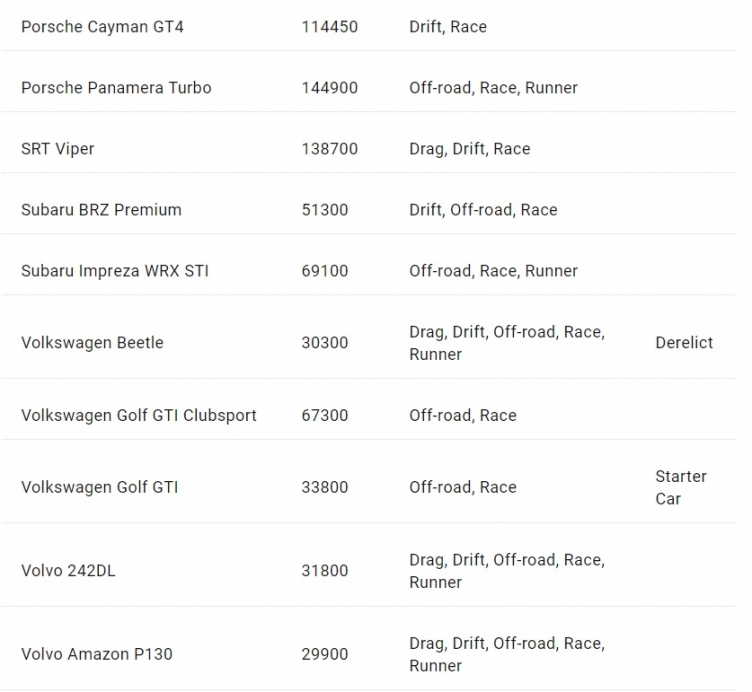The width and height of the screenshot is (752, 692).
Task: Click the Volkswagen Beetle car name
Action: [x=92, y=343]
